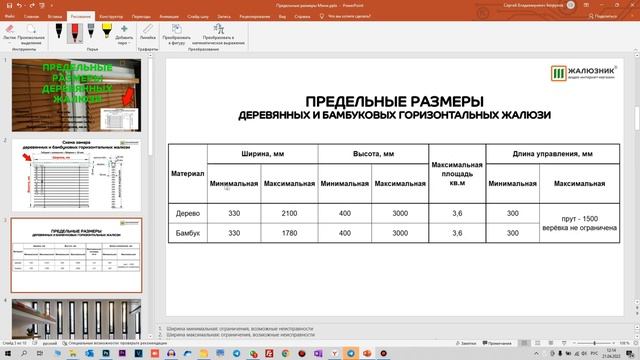Screen dimensions: 640x360
Task: Click the '2100' table cell
Action: tap(289, 213)
